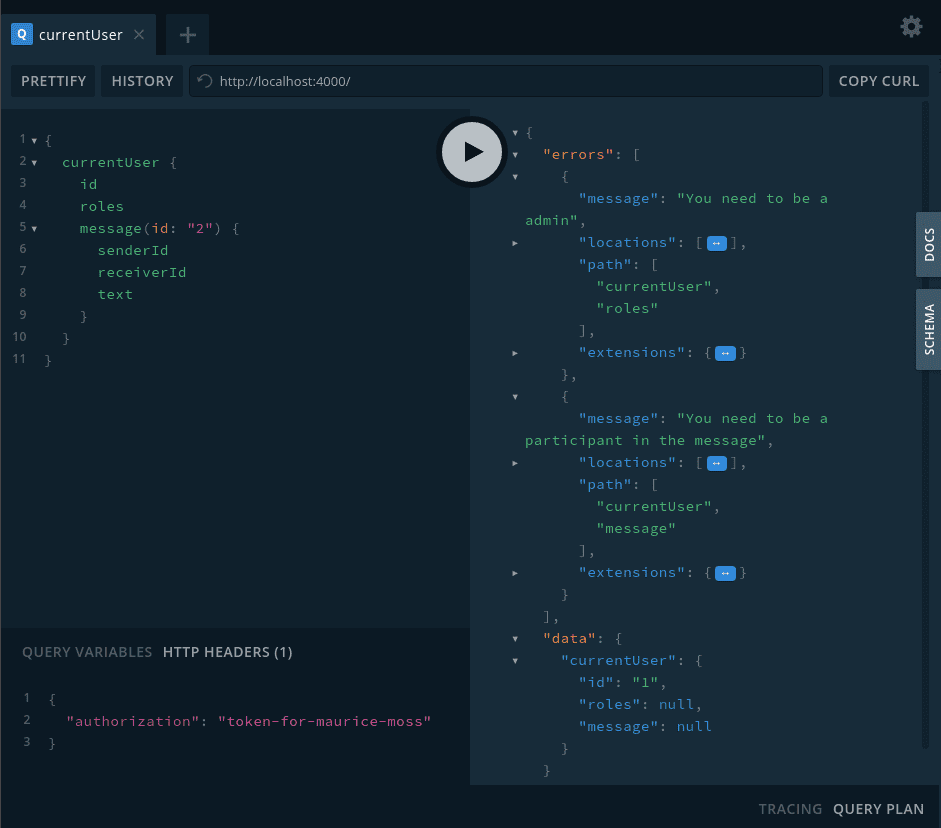941x828 pixels.
Task: Open a new tab with the plus icon
Action: coord(186,34)
